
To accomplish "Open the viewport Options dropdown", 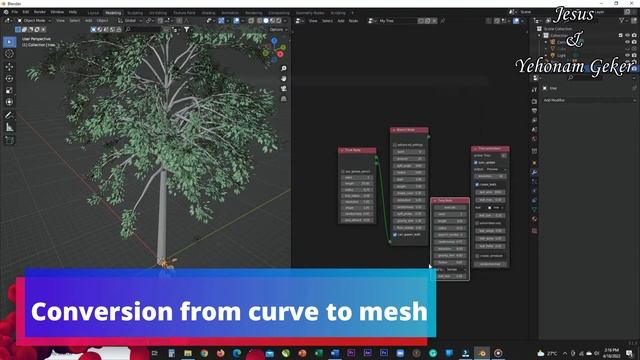I will click(278, 29).
